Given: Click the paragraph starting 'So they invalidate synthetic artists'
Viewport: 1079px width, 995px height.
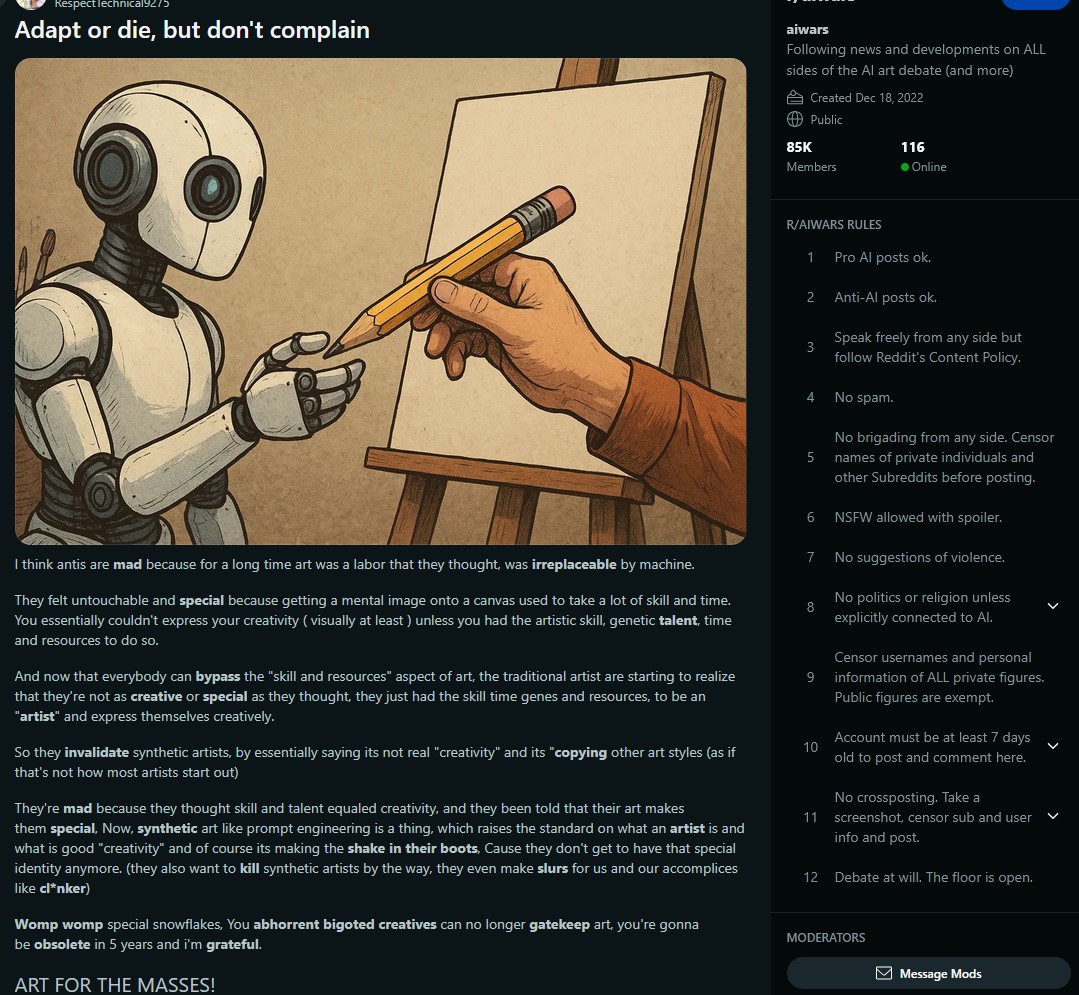Looking at the screenshot, I should (375, 762).
